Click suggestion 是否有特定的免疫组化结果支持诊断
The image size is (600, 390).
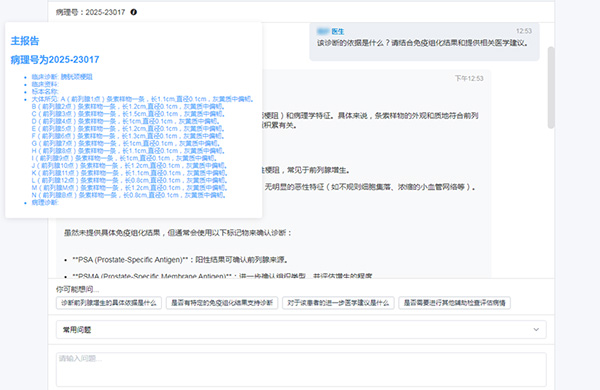222,303
